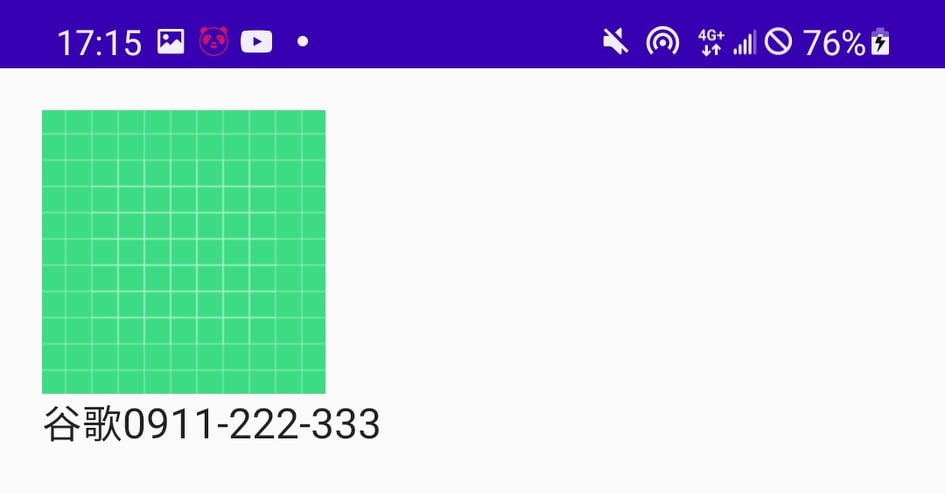Tap the do-not-disturb circle icon
Viewport: 945px width, 494px height.
coord(778,42)
